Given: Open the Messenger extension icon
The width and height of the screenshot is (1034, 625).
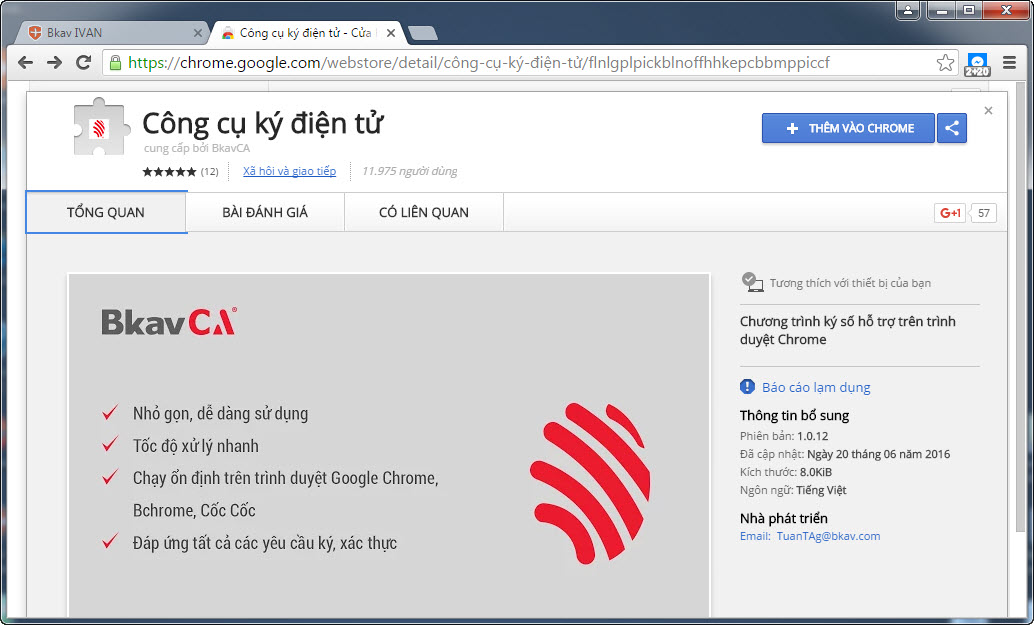Looking at the screenshot, I should [x=977, y=64].
